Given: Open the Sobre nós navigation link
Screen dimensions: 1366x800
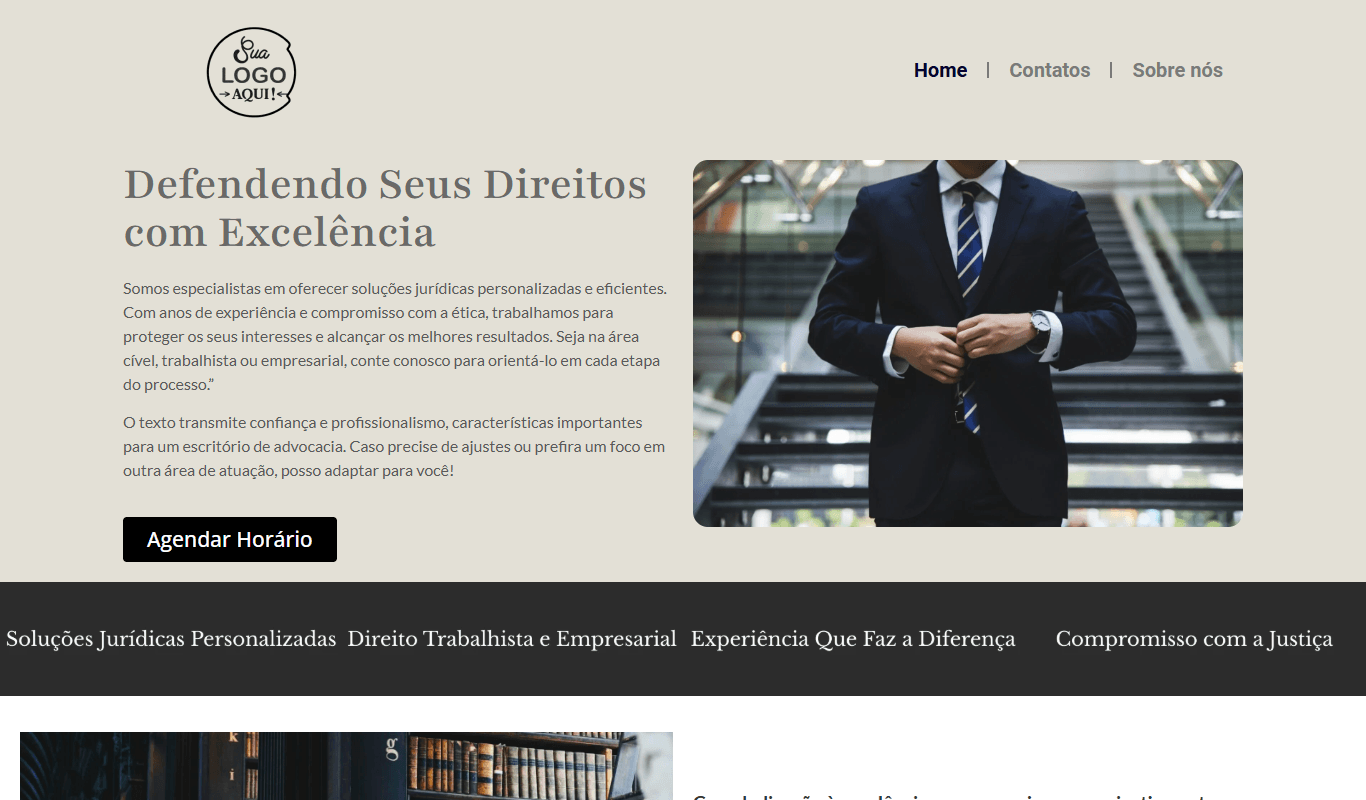Looking at the screenshot, I should (1177, 70).
